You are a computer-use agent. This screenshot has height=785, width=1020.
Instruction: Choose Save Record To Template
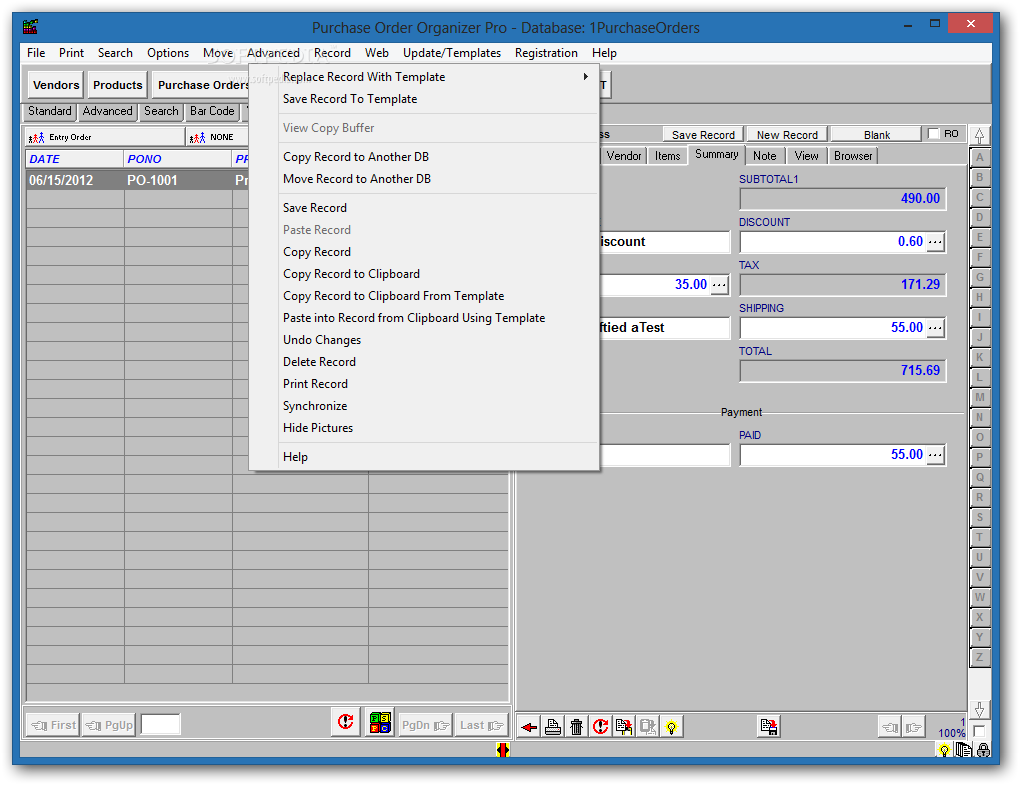[423, 99]
